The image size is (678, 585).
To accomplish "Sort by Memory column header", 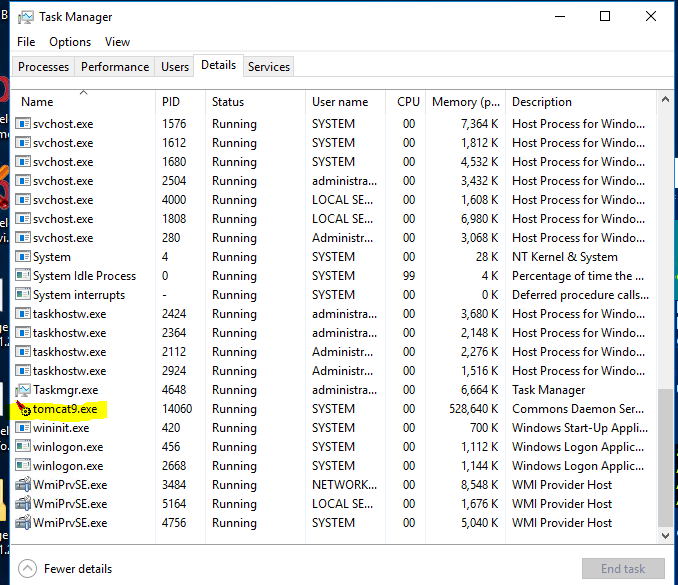I will (466, 102).
